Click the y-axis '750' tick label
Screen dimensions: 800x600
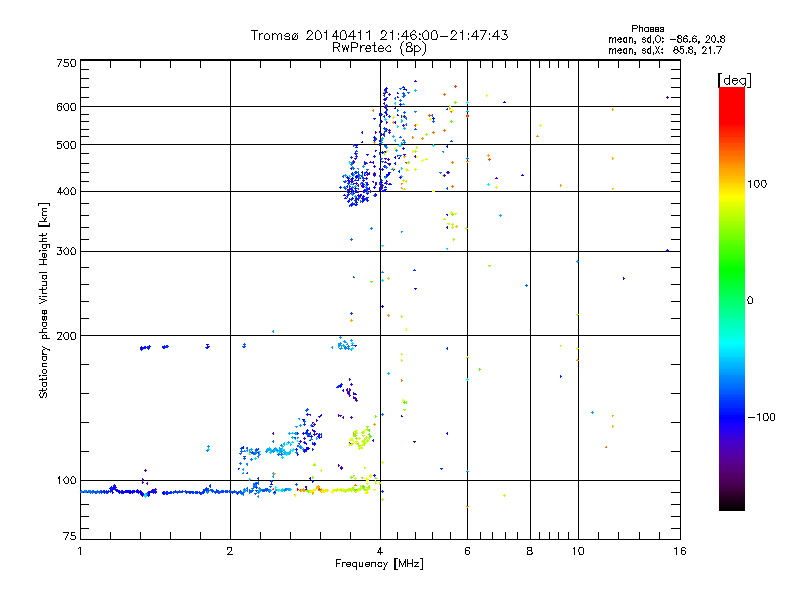67,63
